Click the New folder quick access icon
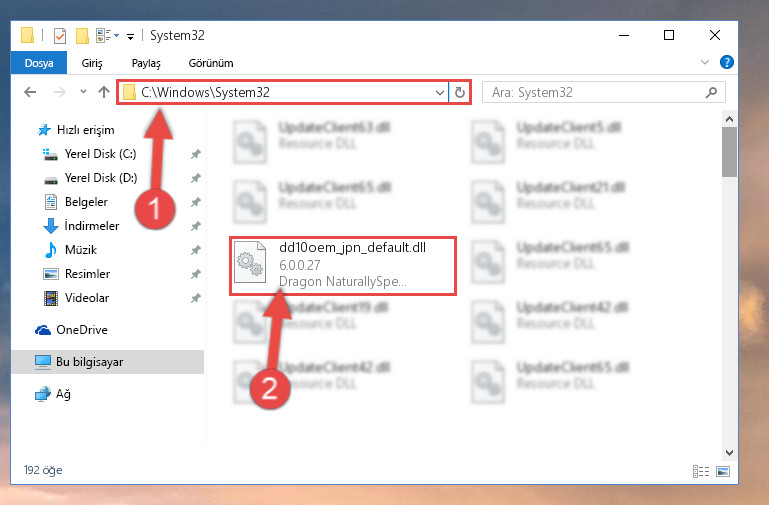This screenshot has height=505, width=769. click(82, 36)
